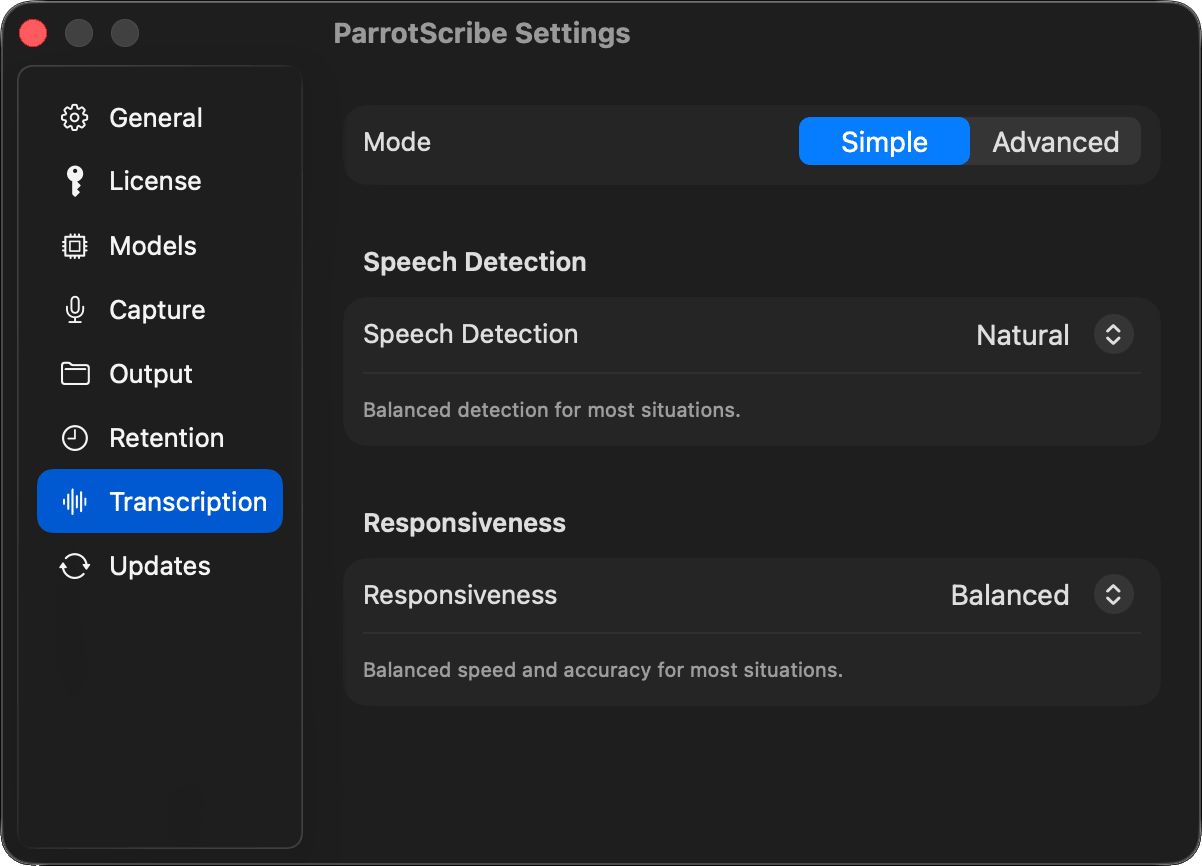Click the folder icon beside Output
This screenshot has width=1202, height=866.
click(x=75, y=374)
